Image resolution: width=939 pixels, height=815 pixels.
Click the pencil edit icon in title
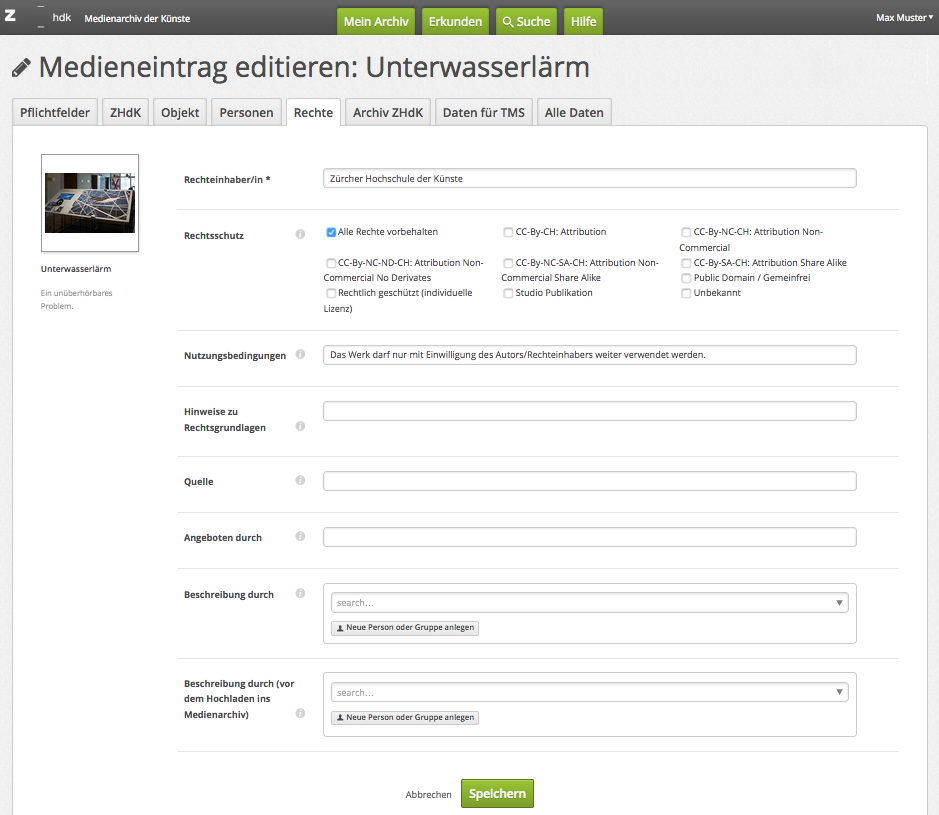click(x=21, y=68)
